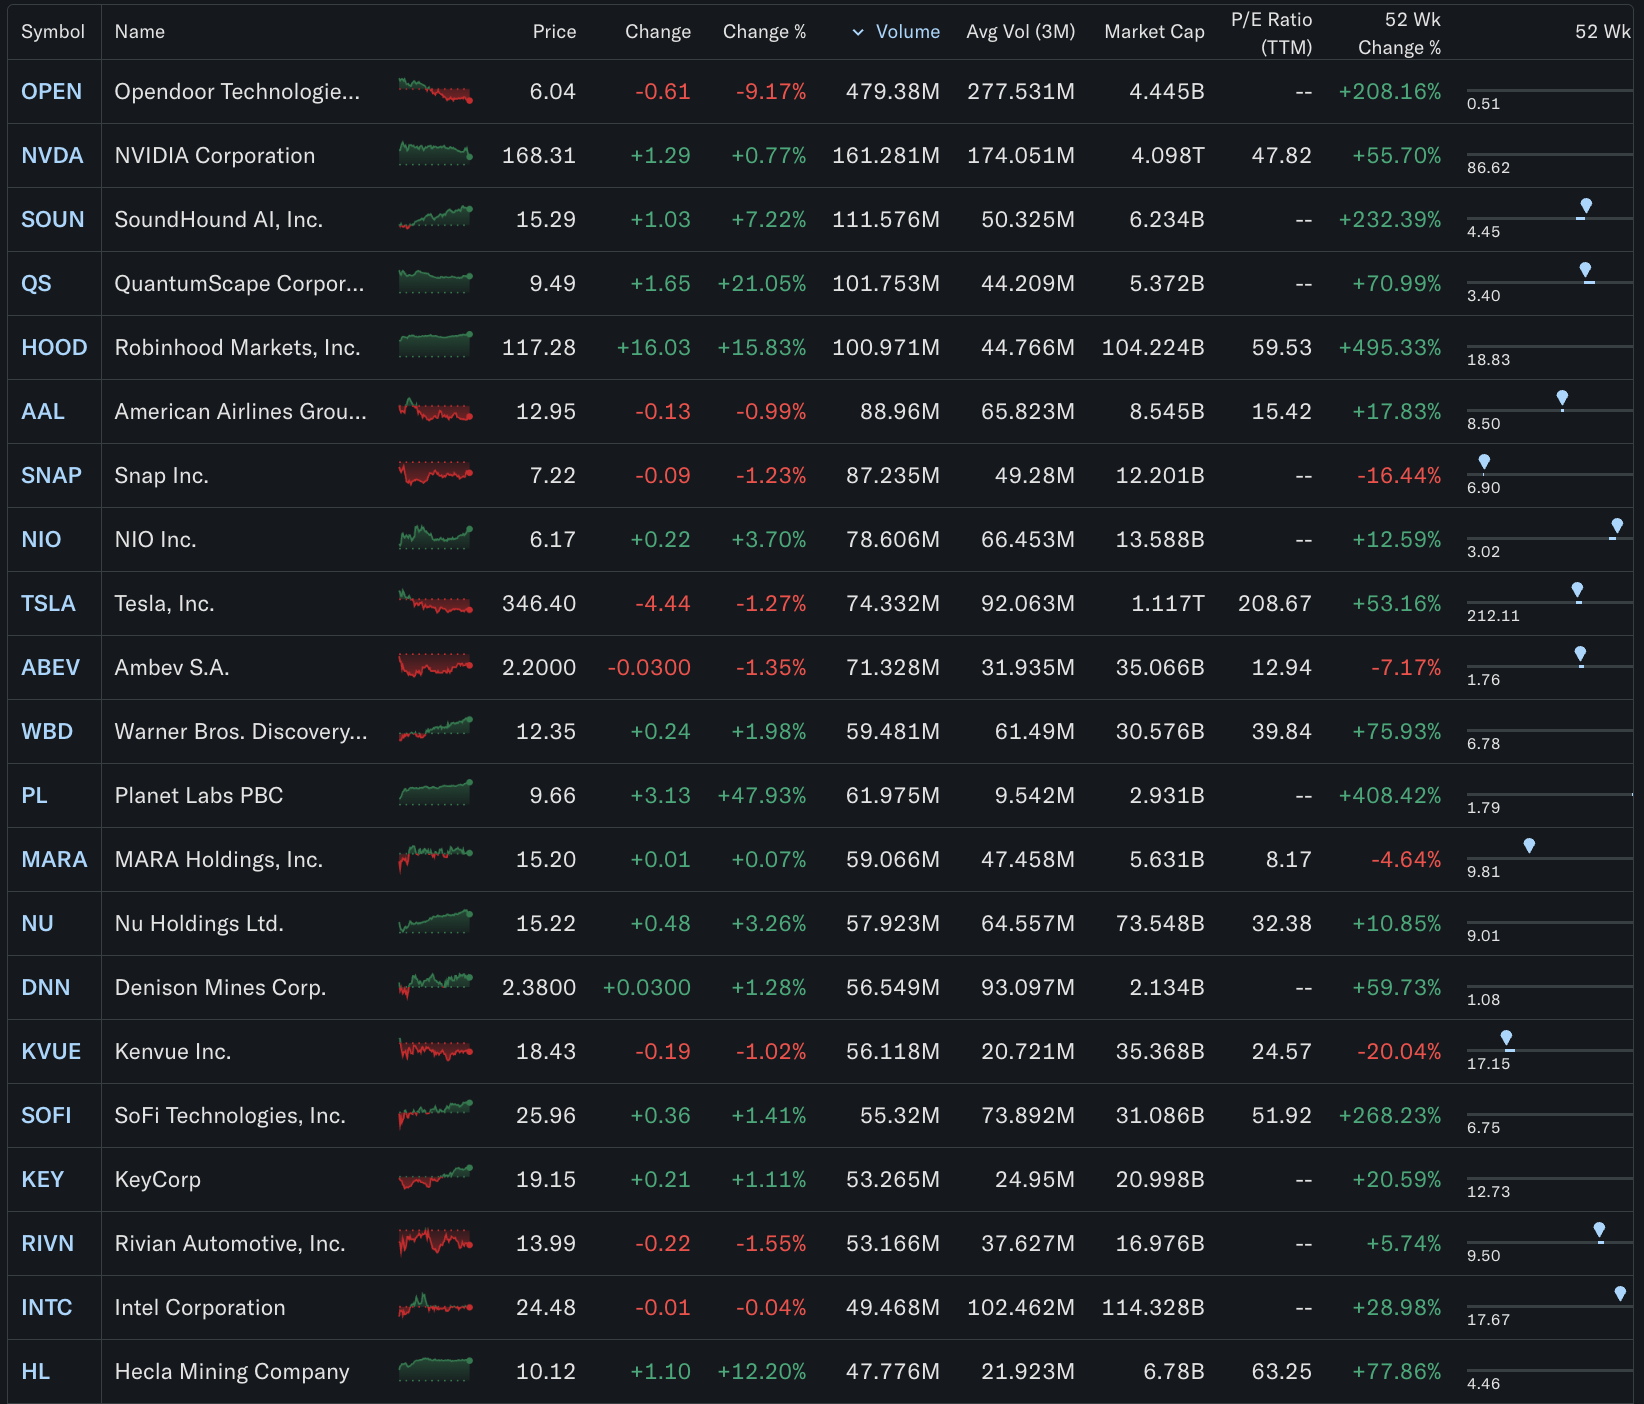Open the NVDA ticker symbol link

(x=52, y=156)
